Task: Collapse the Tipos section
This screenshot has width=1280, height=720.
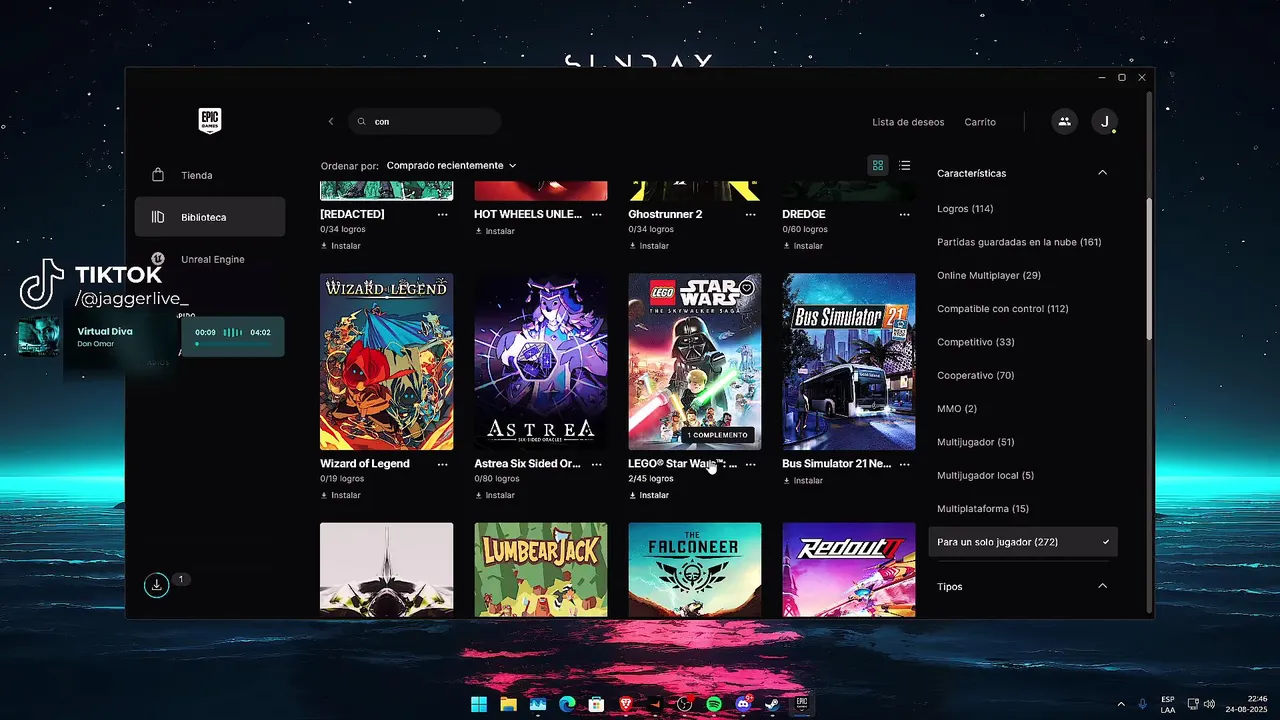Action: pyautogui.click(x=1102, y=586)
